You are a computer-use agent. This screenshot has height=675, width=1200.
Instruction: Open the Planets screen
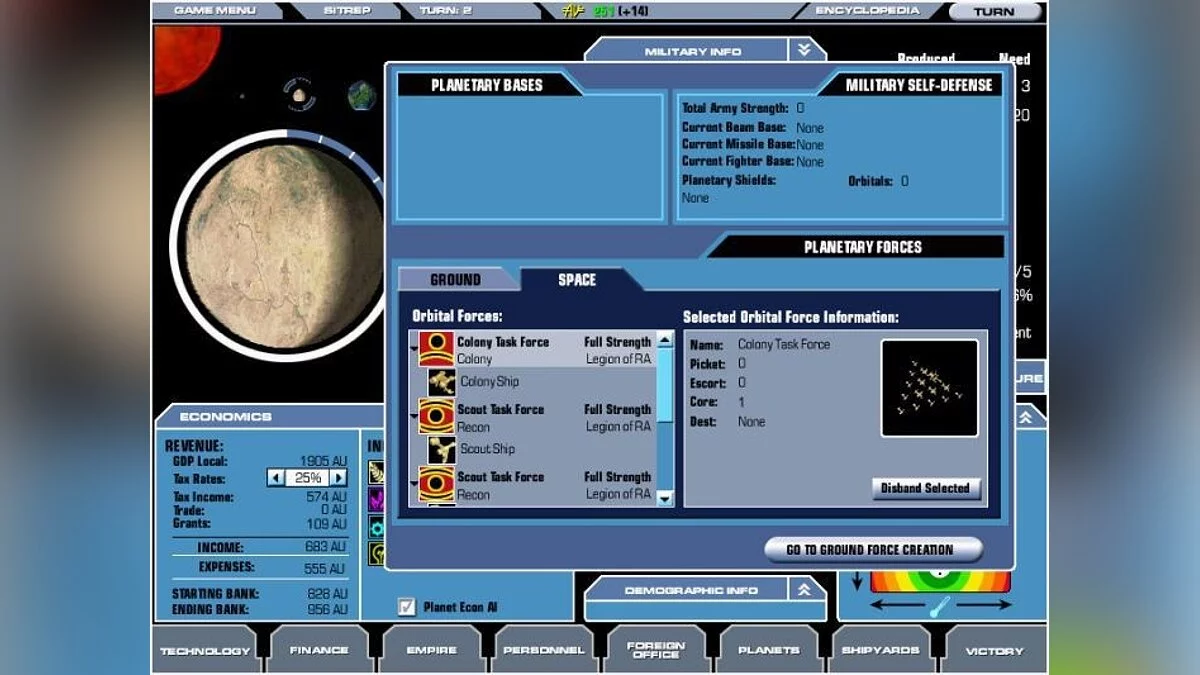768,650
